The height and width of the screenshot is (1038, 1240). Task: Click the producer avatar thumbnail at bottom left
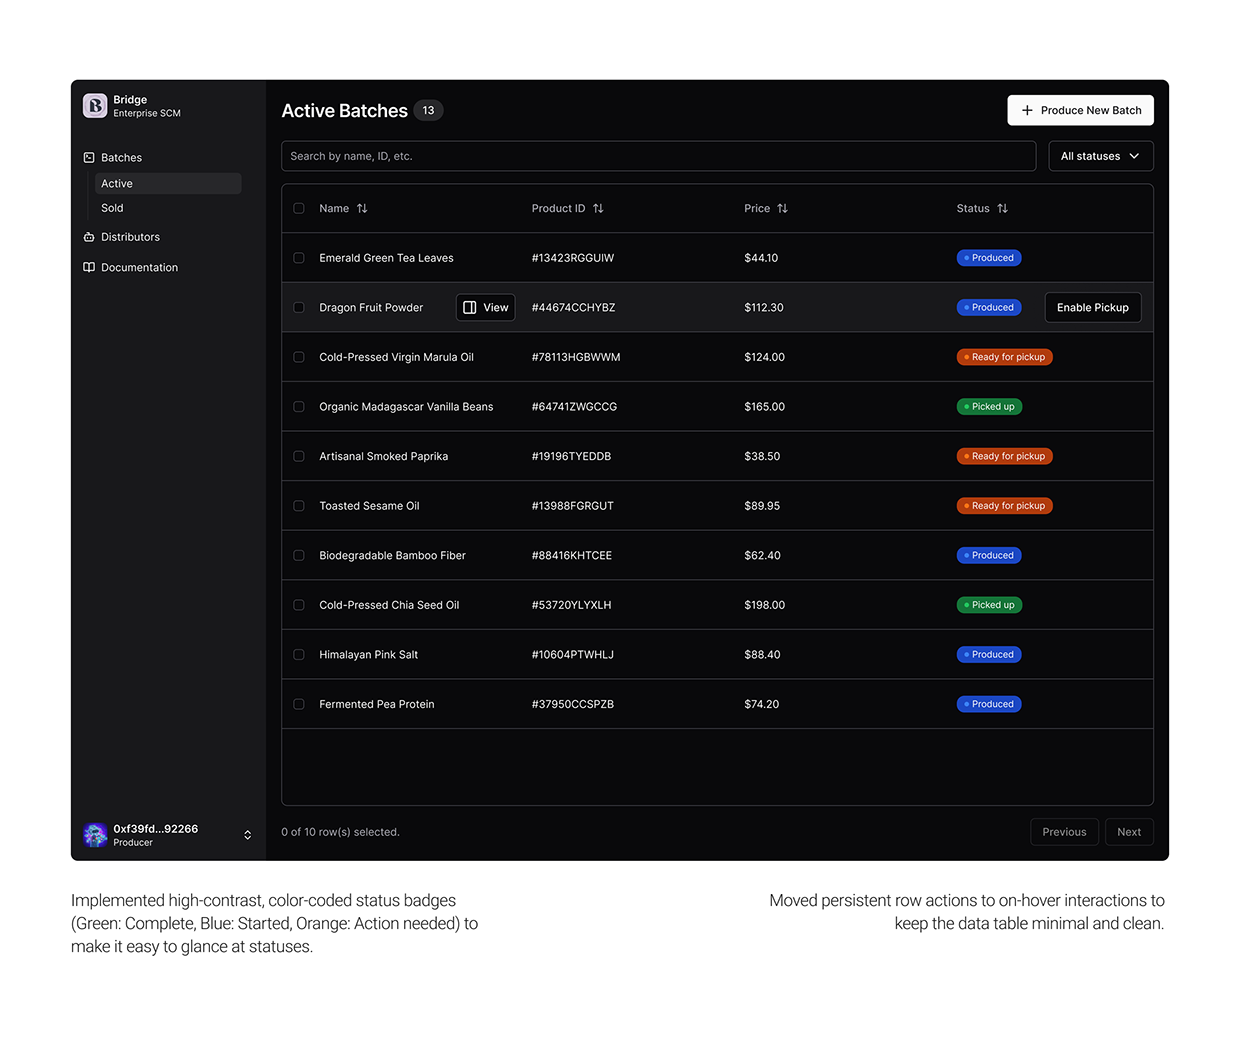click(x=95, y=835)
